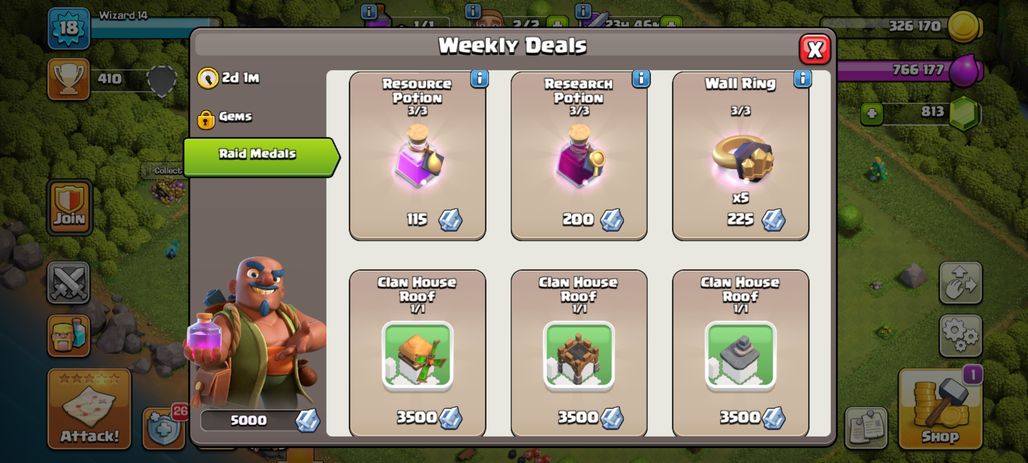1028x463 pixels.
Task: Open info for Resource Potion
Action: (479, 79)
